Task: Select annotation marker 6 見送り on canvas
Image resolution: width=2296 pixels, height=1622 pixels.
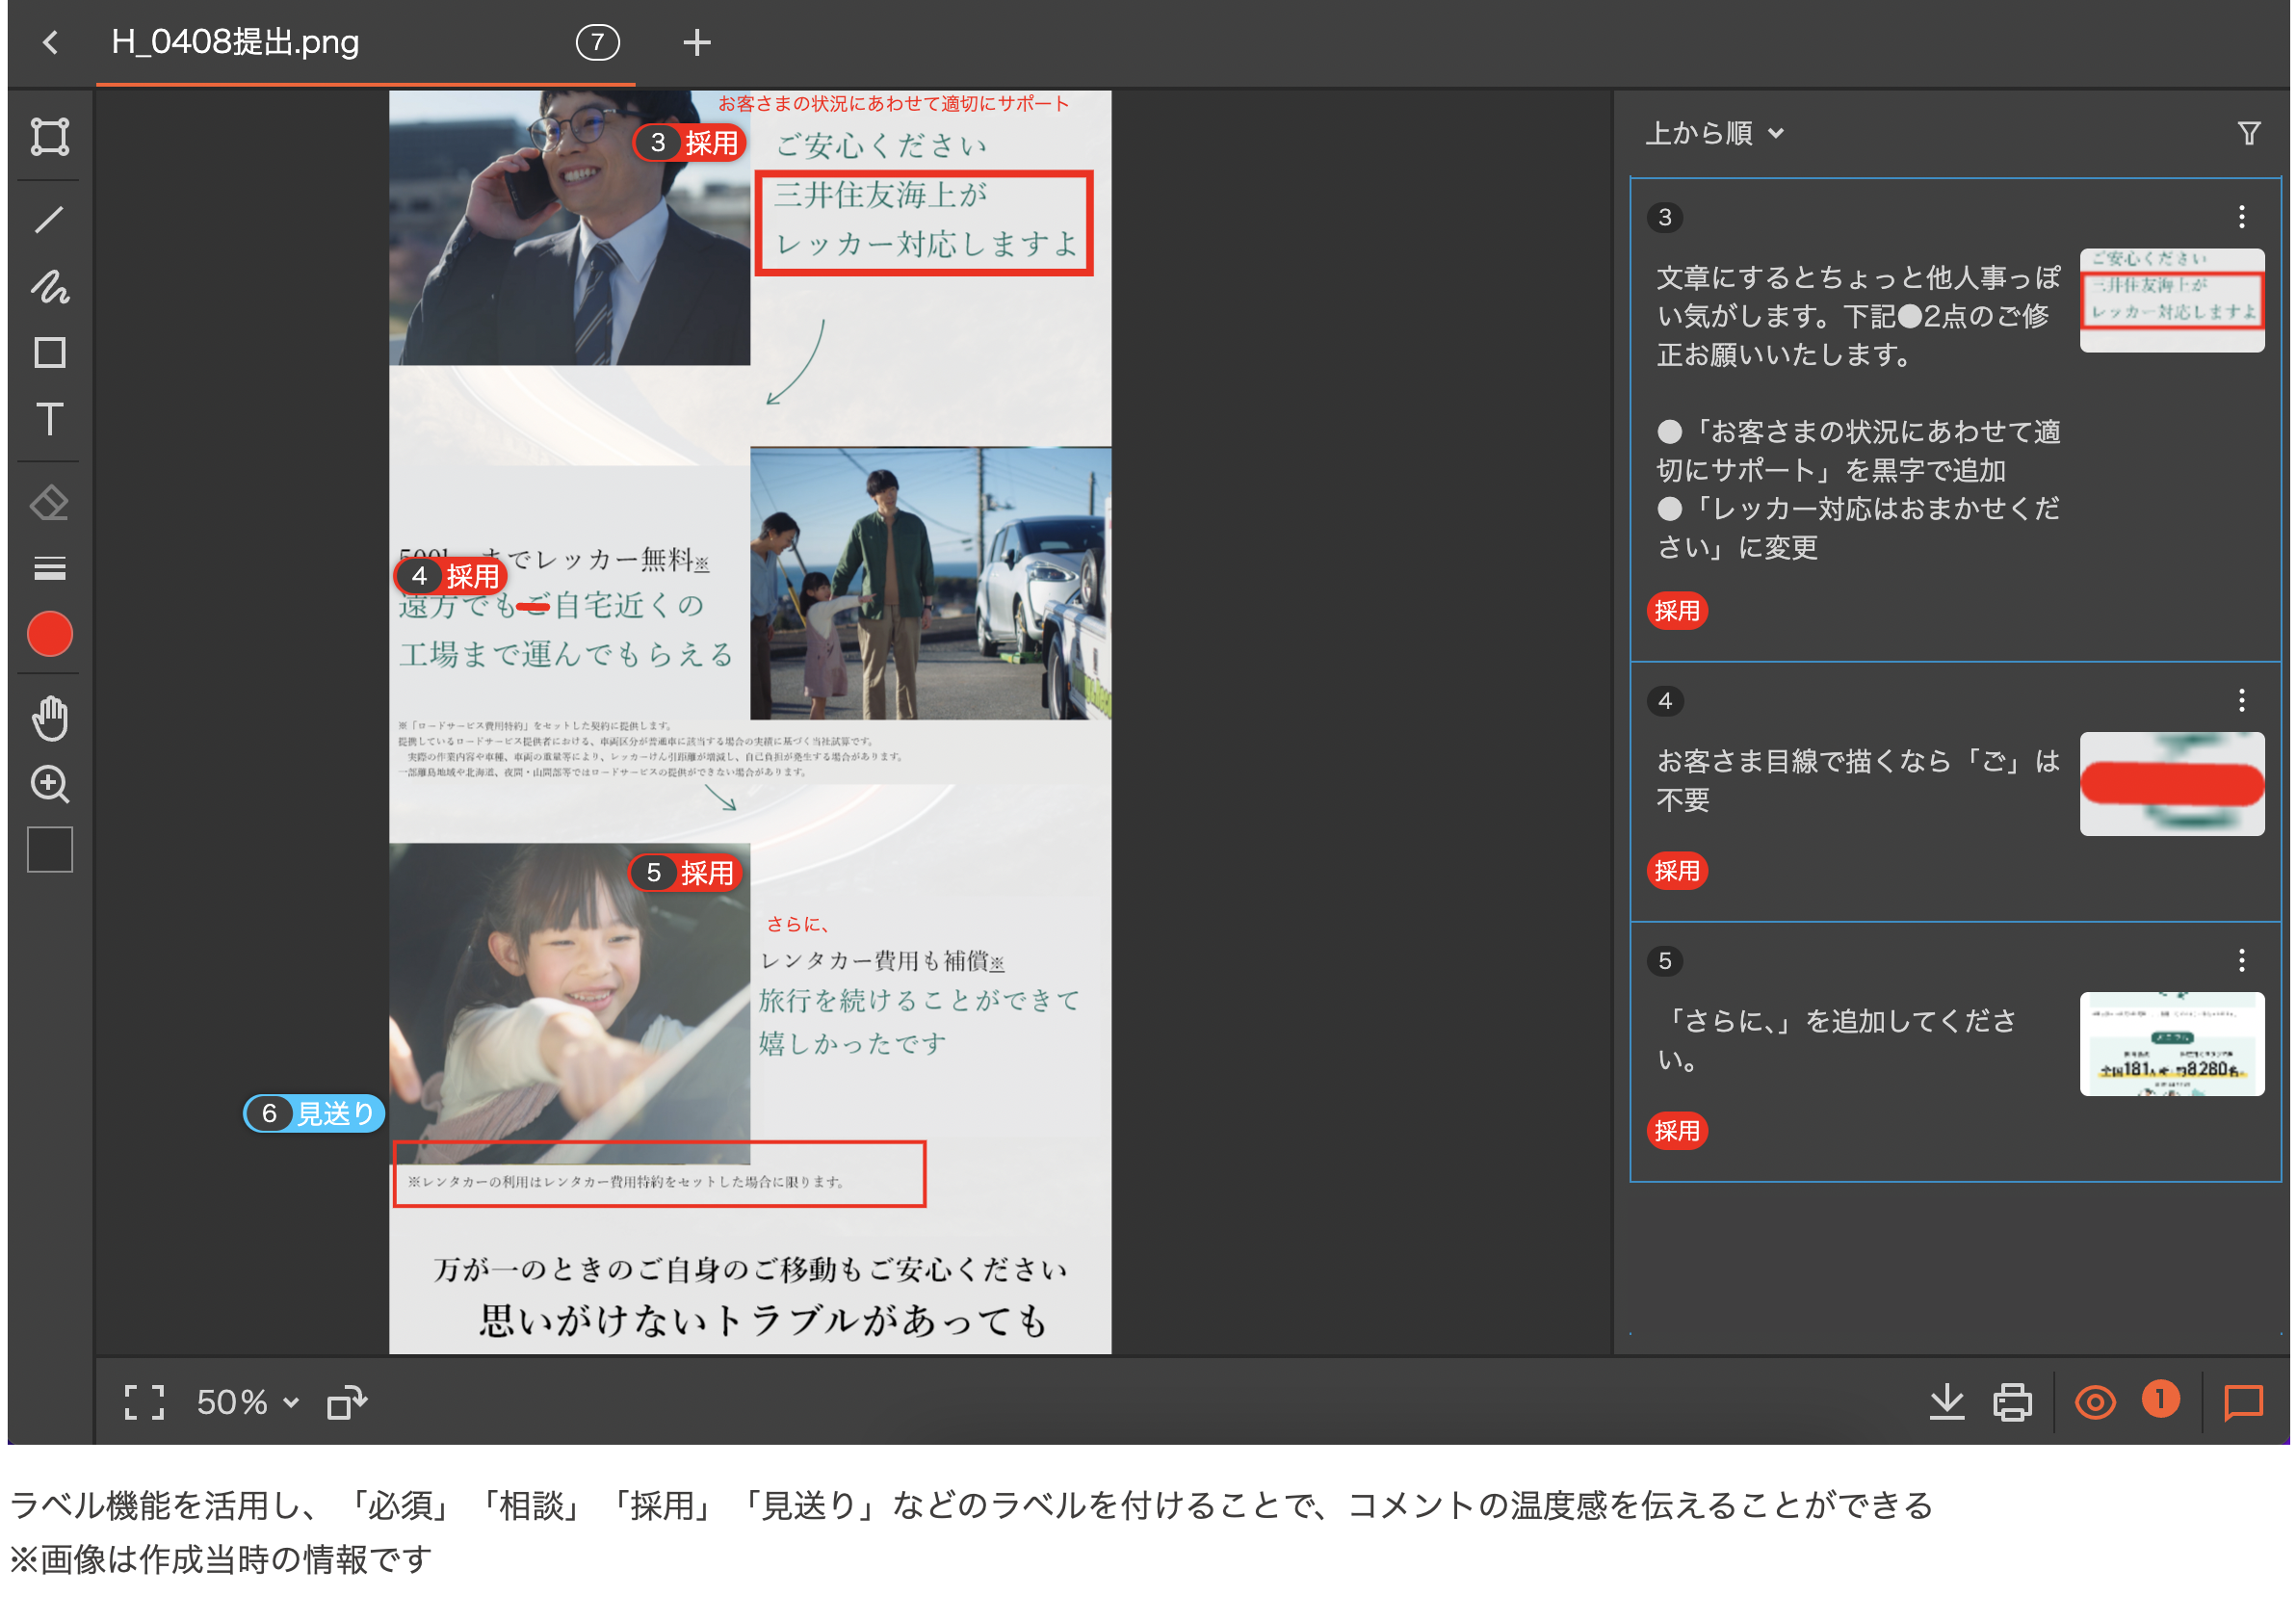Action: 314,1113
